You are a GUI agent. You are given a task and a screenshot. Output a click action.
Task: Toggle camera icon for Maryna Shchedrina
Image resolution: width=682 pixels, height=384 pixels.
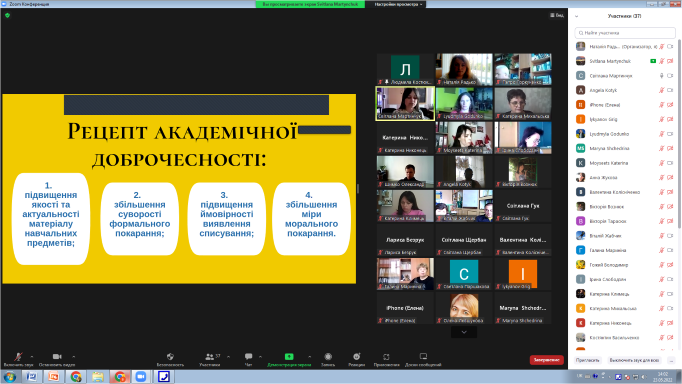tap(670, 148)
